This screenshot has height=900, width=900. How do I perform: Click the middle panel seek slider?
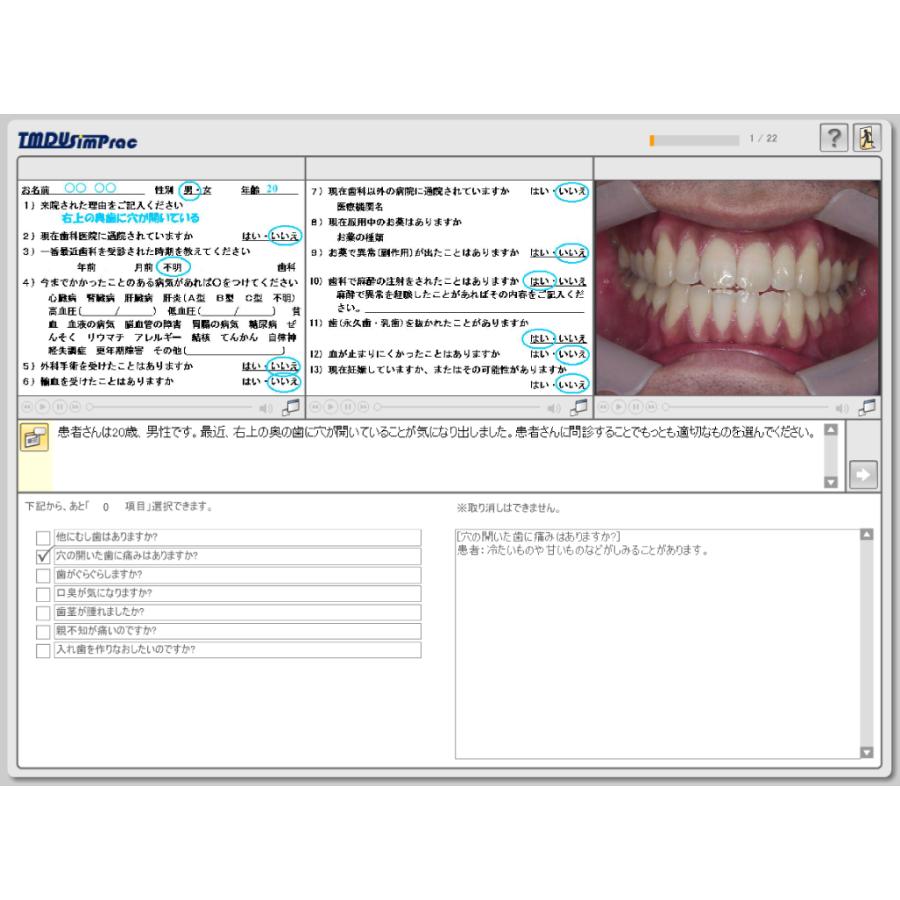(x=457, y=407)
